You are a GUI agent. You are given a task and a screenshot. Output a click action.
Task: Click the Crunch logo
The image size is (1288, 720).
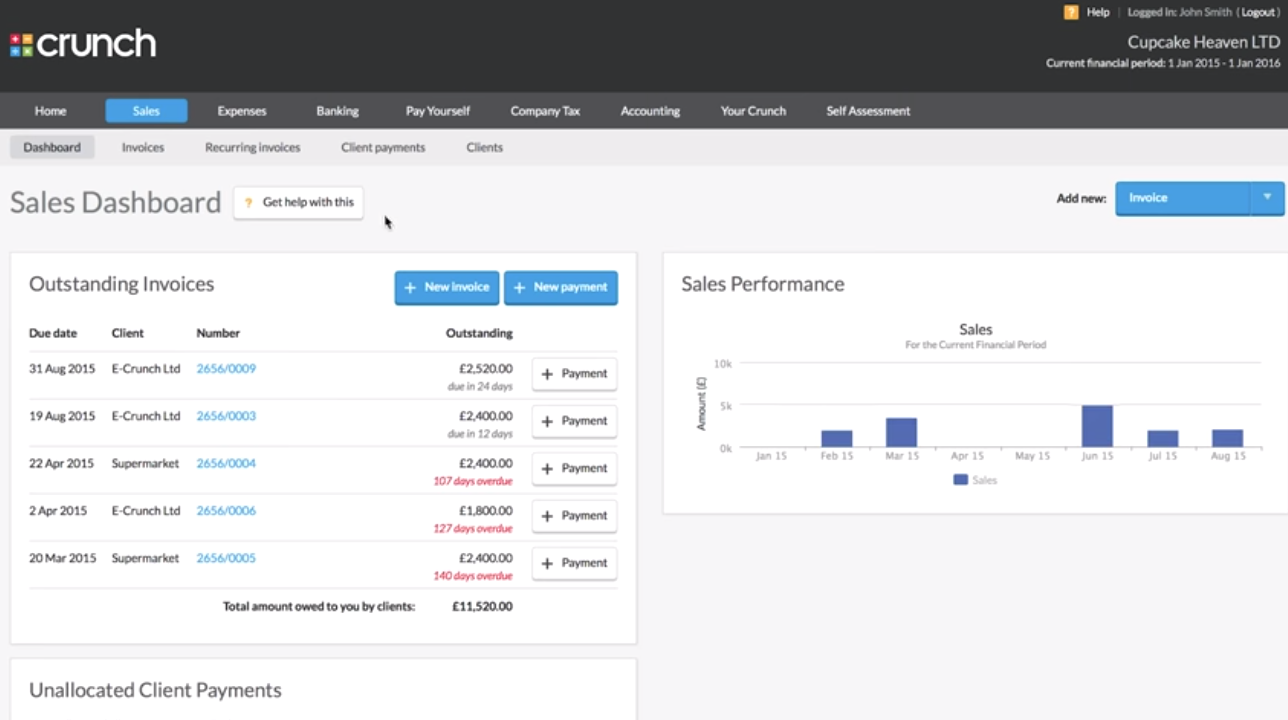pyautogui.click(x=83, y=44)
